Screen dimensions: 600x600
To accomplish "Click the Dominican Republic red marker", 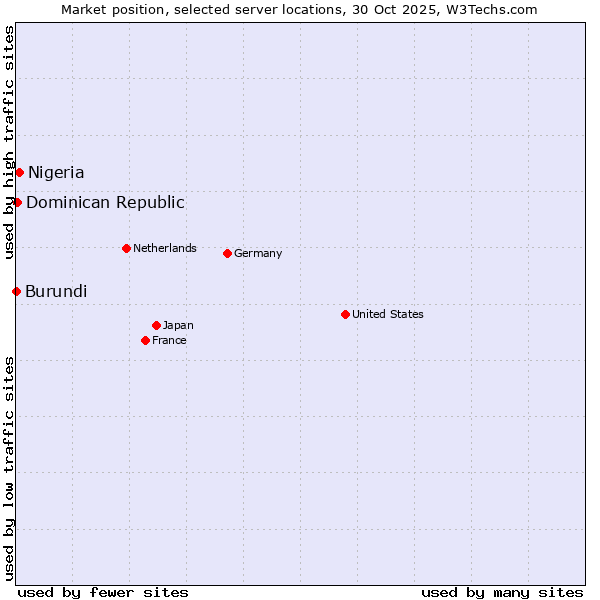I will (x=17, y=202).
